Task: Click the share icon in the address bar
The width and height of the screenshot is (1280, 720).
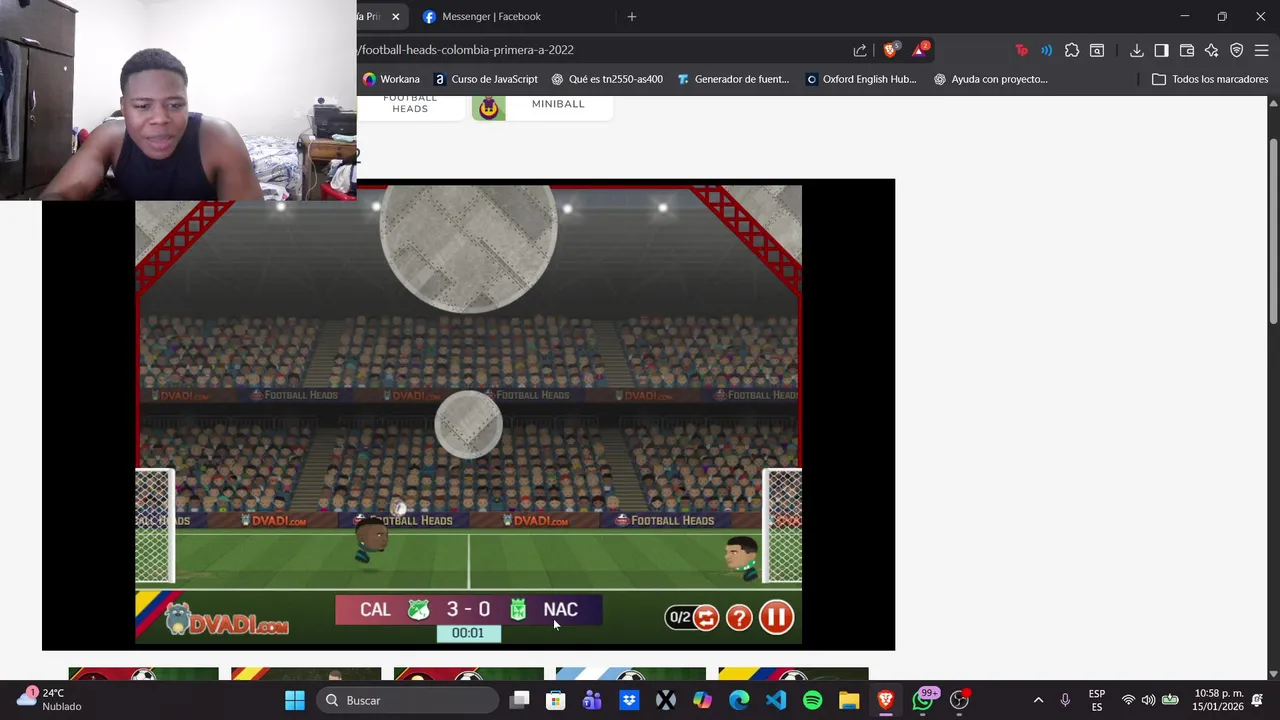Action: click(x=860, y=50)
